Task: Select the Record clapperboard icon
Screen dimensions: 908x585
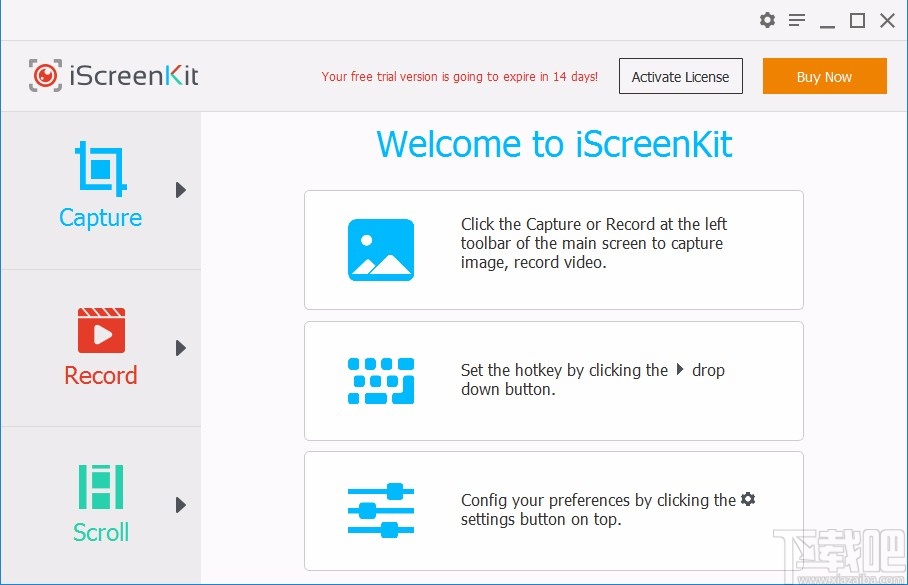Action: (x=101, y=330)
